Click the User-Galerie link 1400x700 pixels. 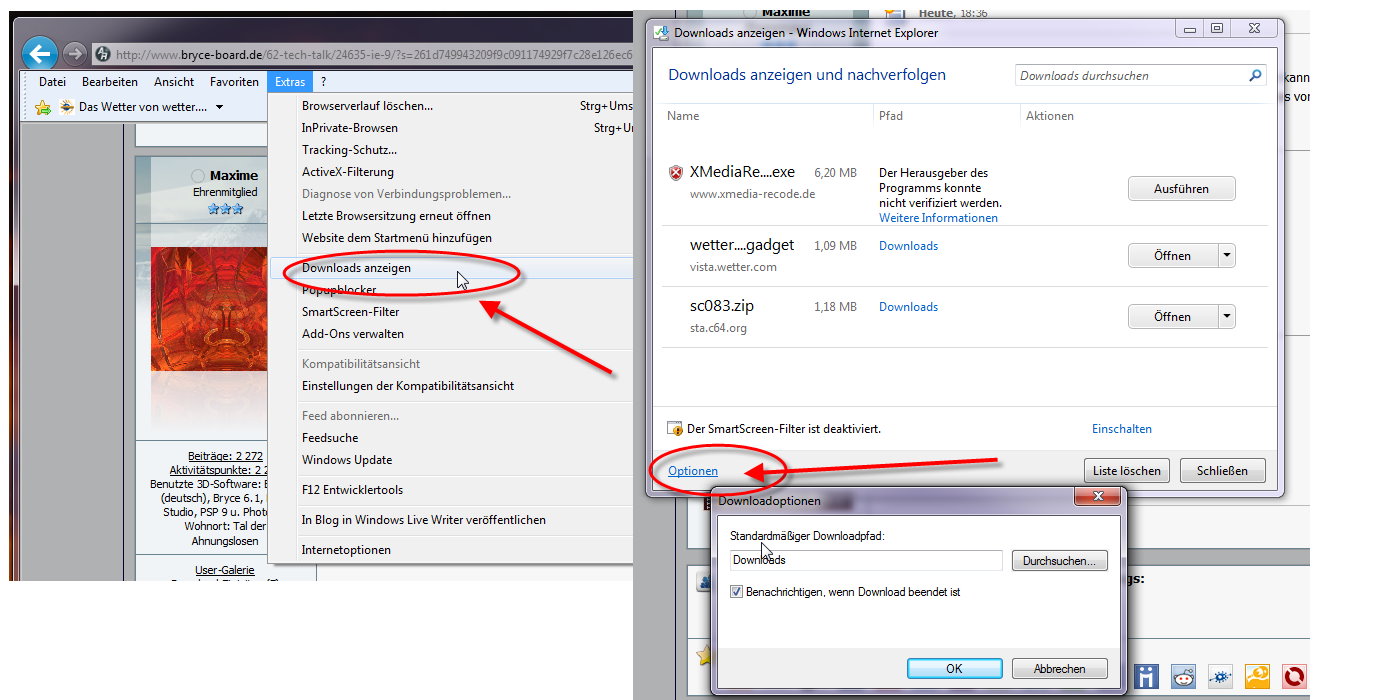click(224, 570)
